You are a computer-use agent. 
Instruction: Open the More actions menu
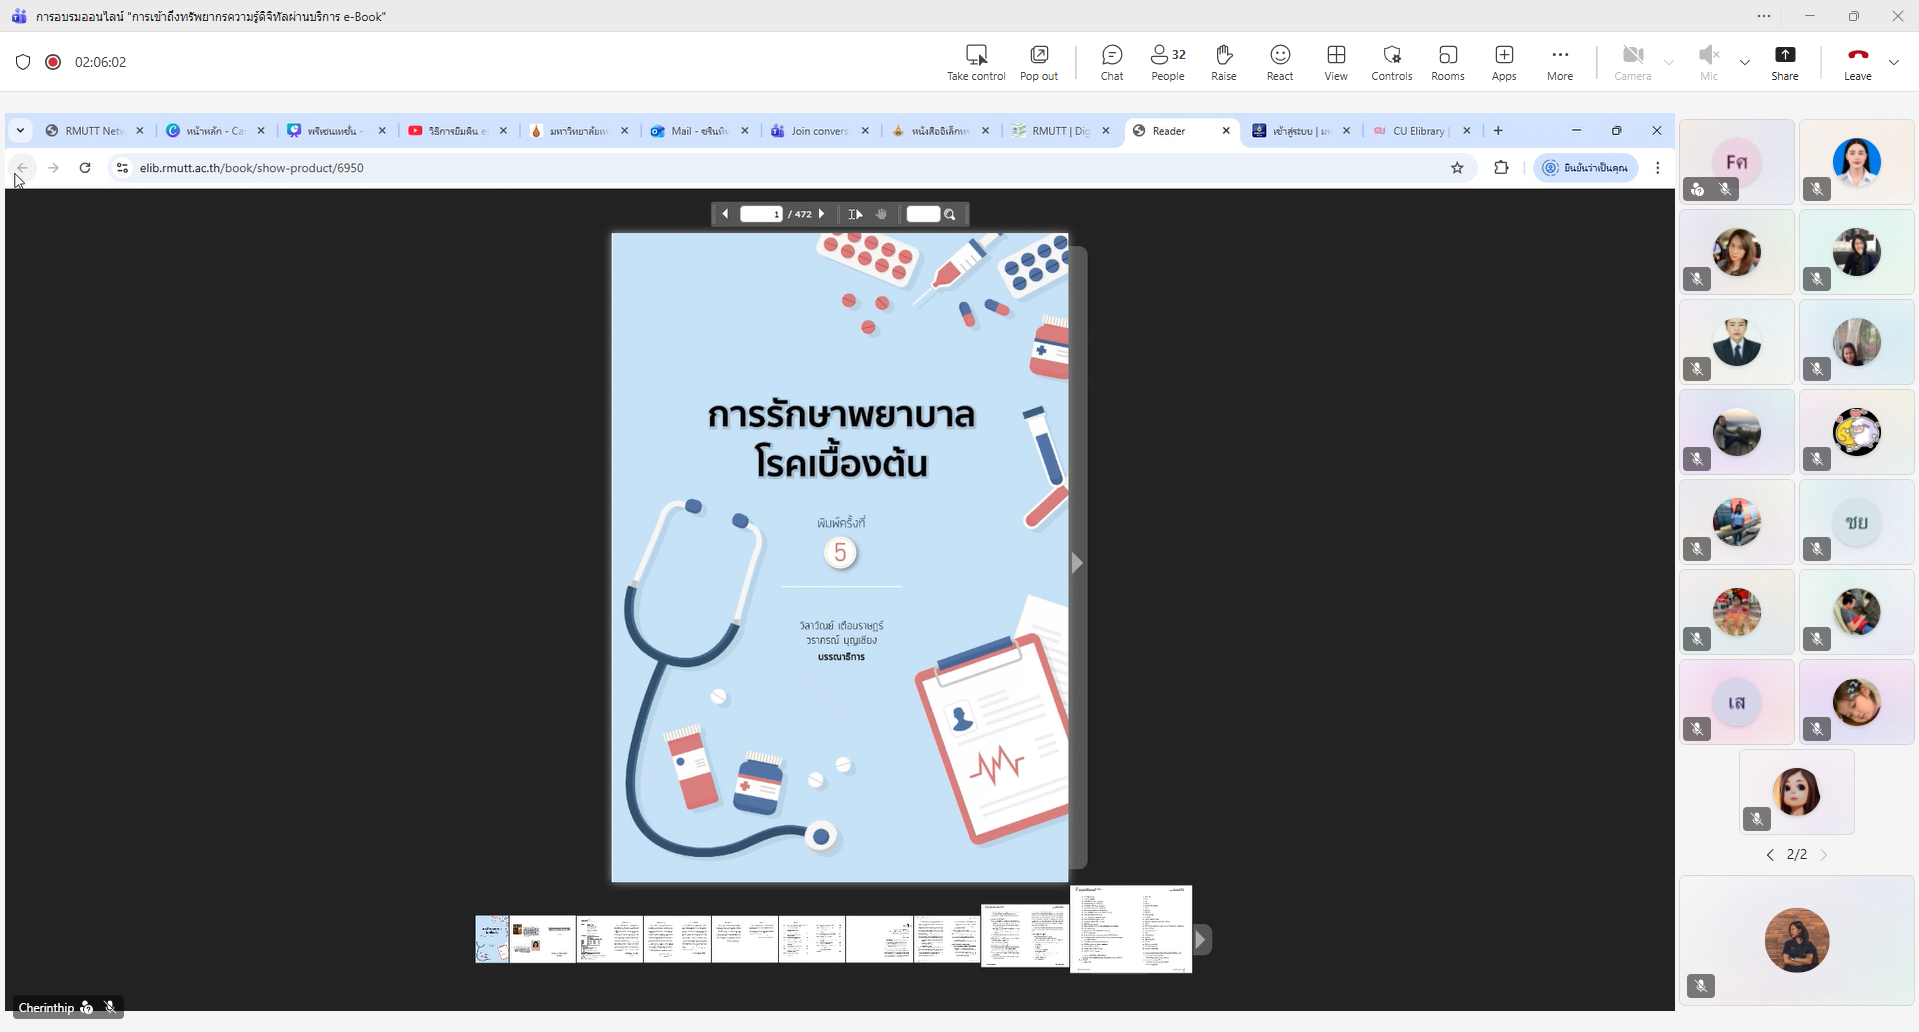click(x=1559, y=62)
